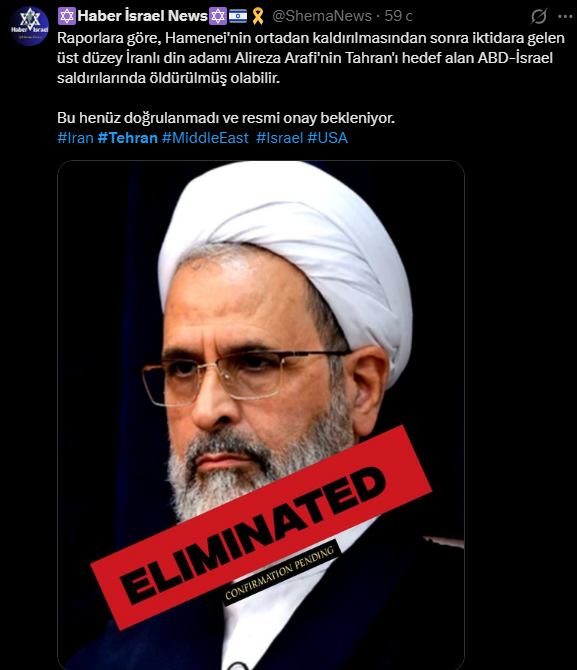This screenshot has width=577, height=670.
Task: Click the line "Bu henüz doğrulanmadı" text
Action: pyautogui.click(x=226, y=118)
